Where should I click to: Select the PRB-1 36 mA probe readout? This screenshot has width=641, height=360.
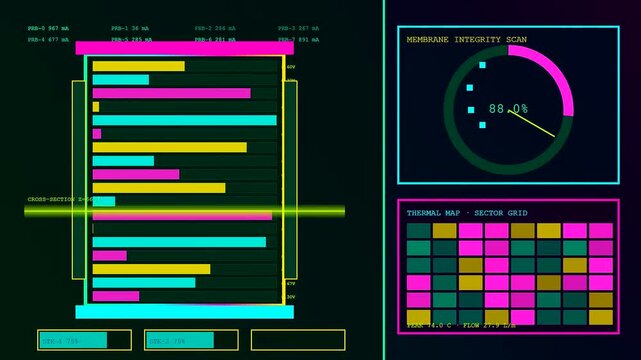click(x=130, y=29)
